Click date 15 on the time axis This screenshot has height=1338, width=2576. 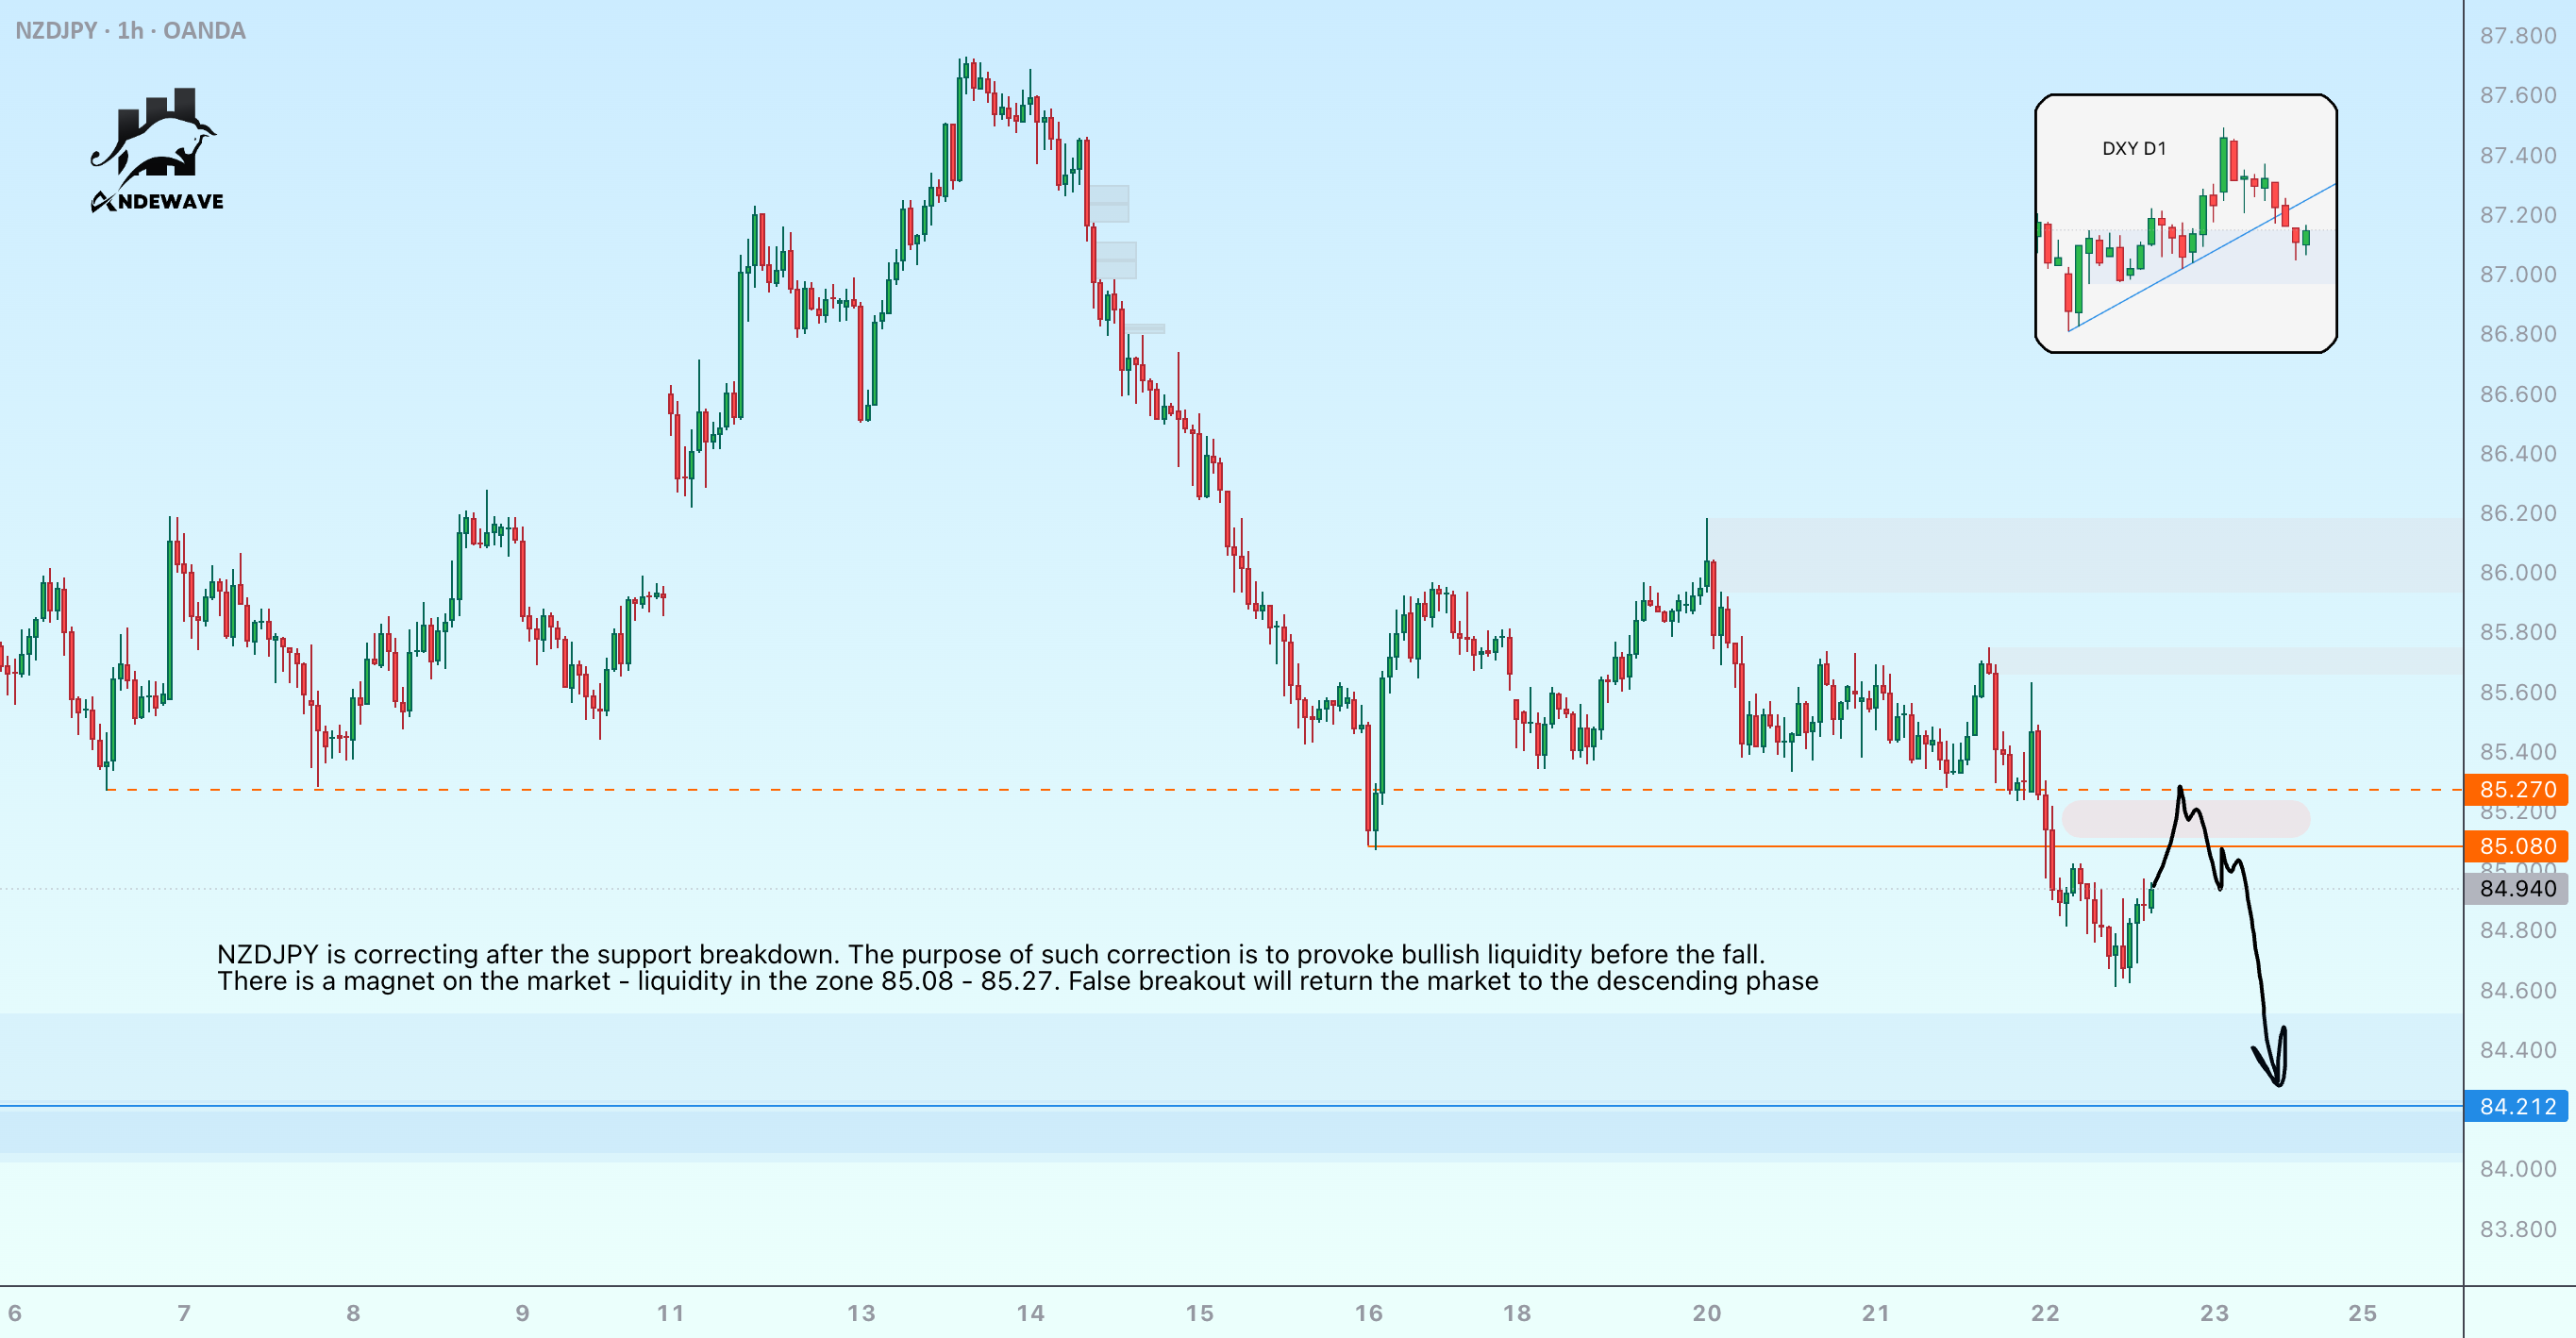pyautogui.click(x=1199, y=1313)
